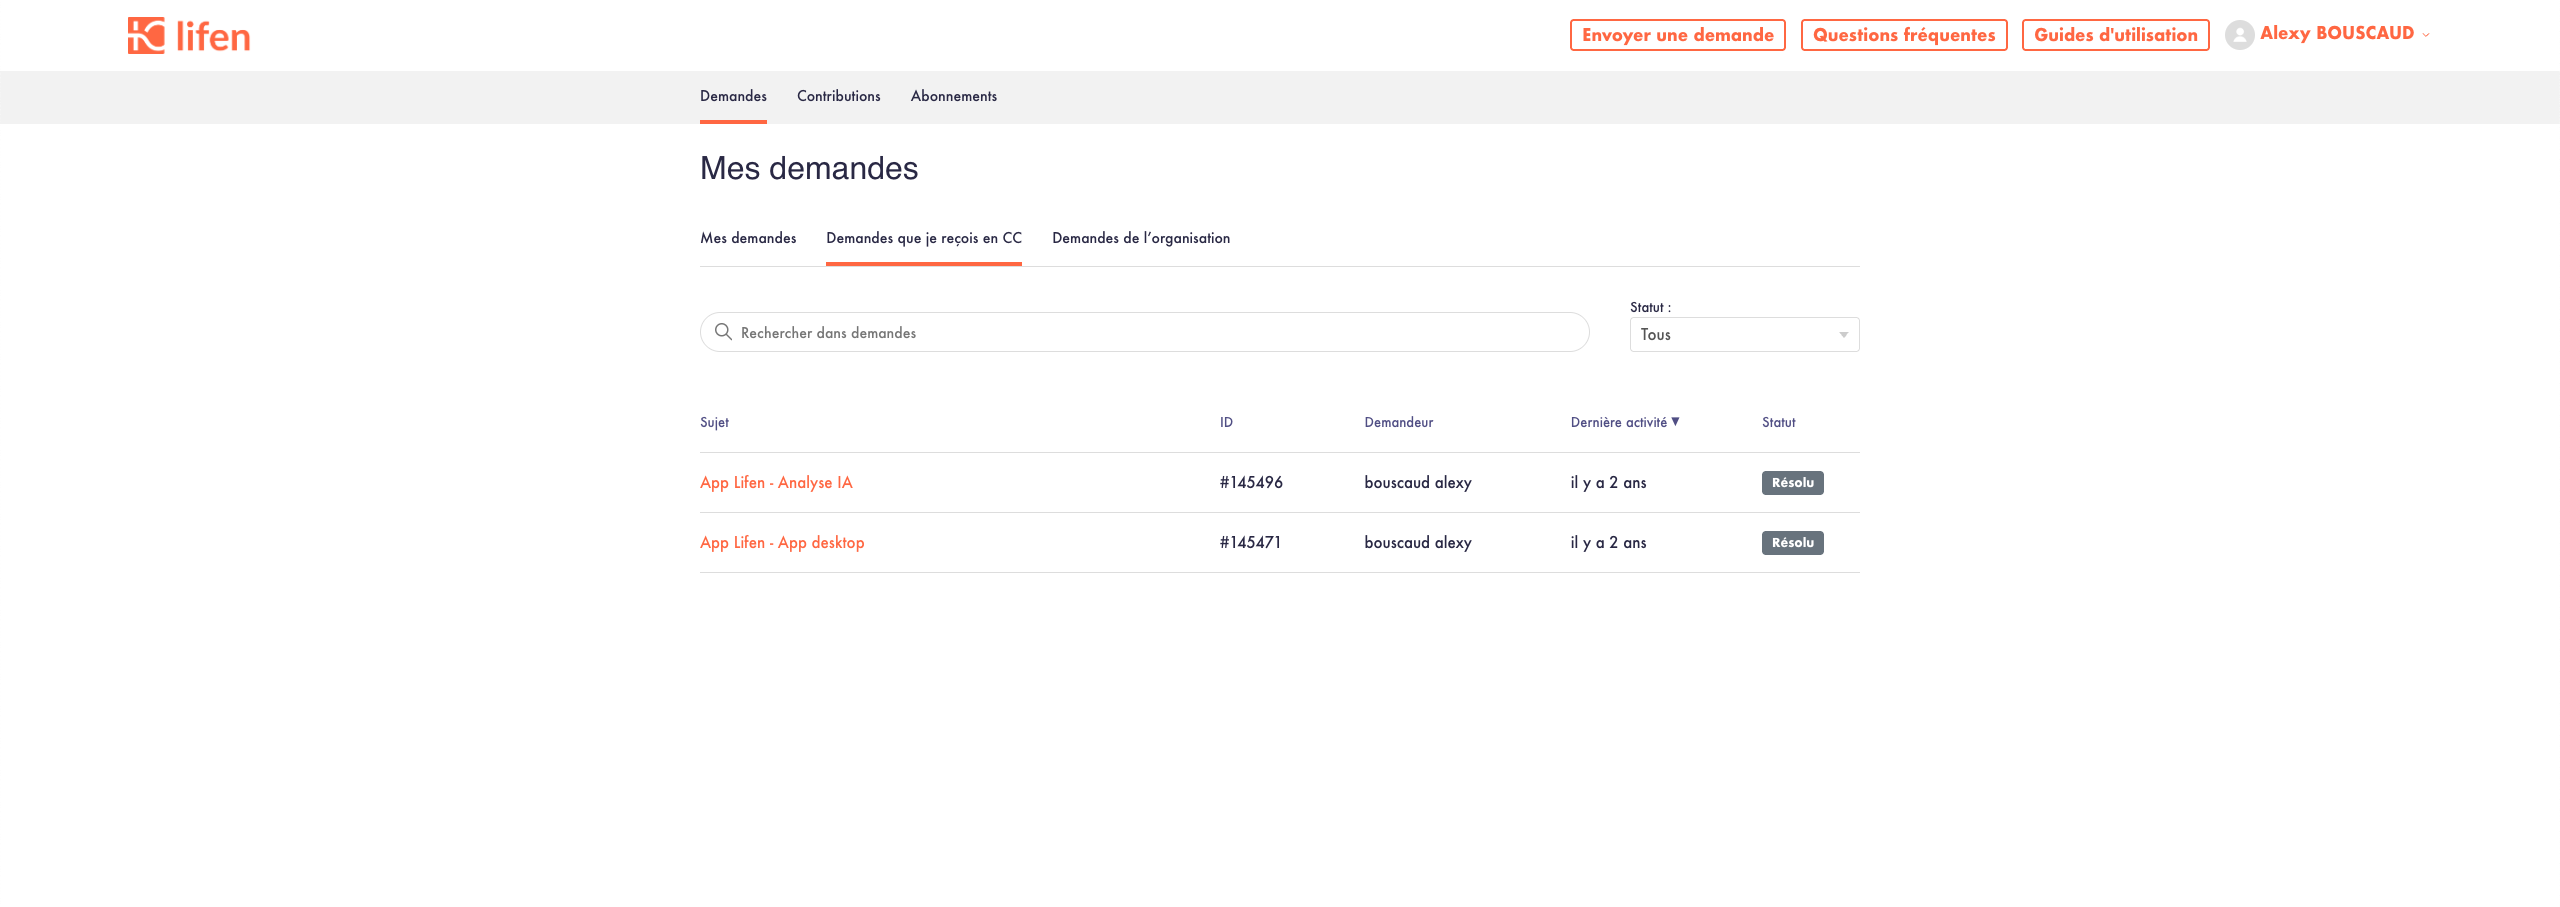Open the Abonnements tab

point(953,96)
